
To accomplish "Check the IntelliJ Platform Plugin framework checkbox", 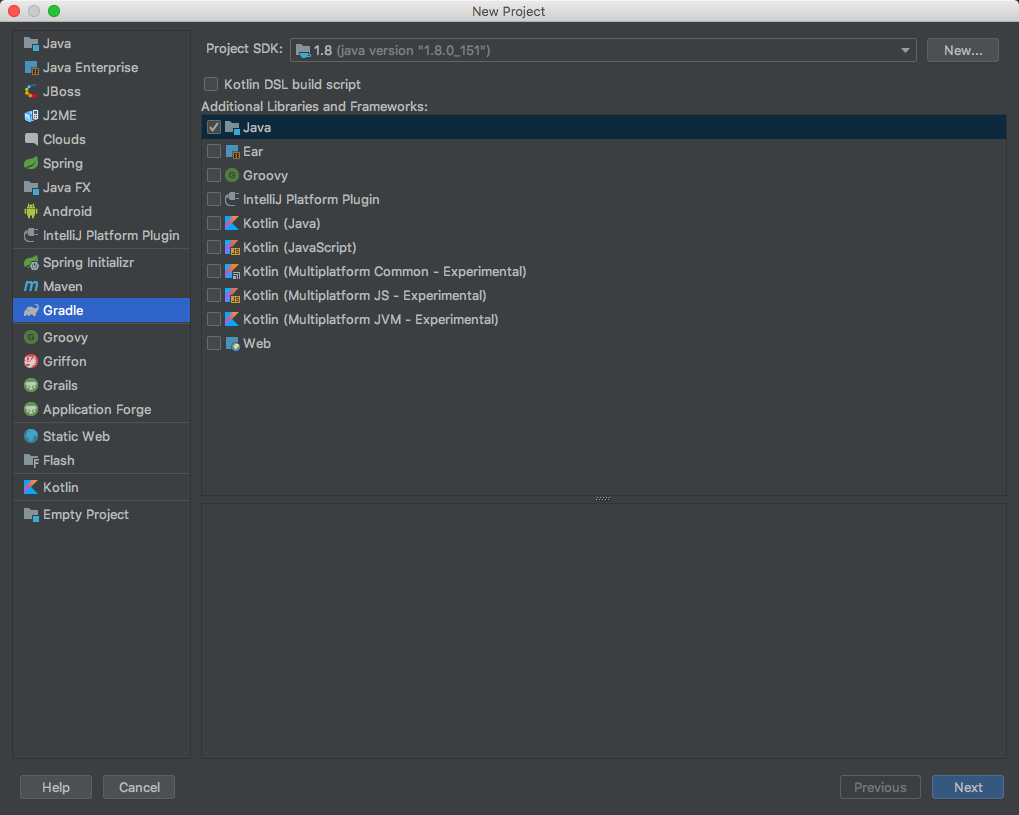I will (x=214, y=200).
